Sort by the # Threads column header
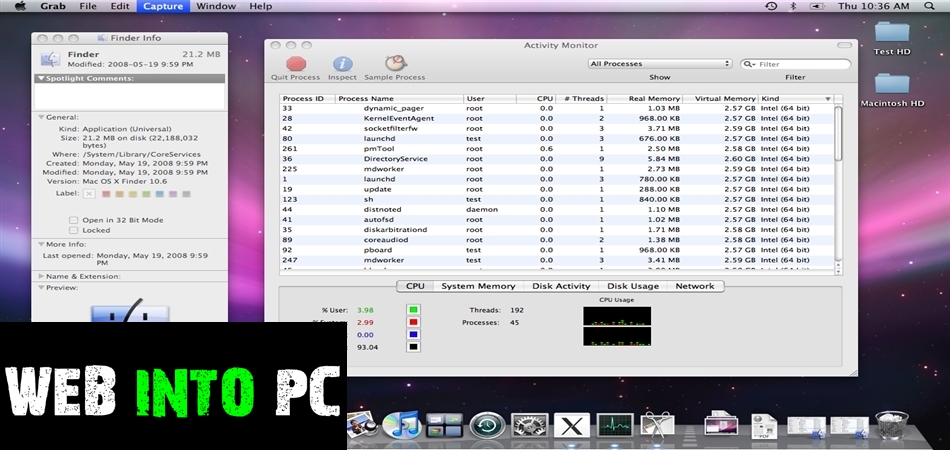The width and height of the screenshot is (950, 450). click(583, 99)
